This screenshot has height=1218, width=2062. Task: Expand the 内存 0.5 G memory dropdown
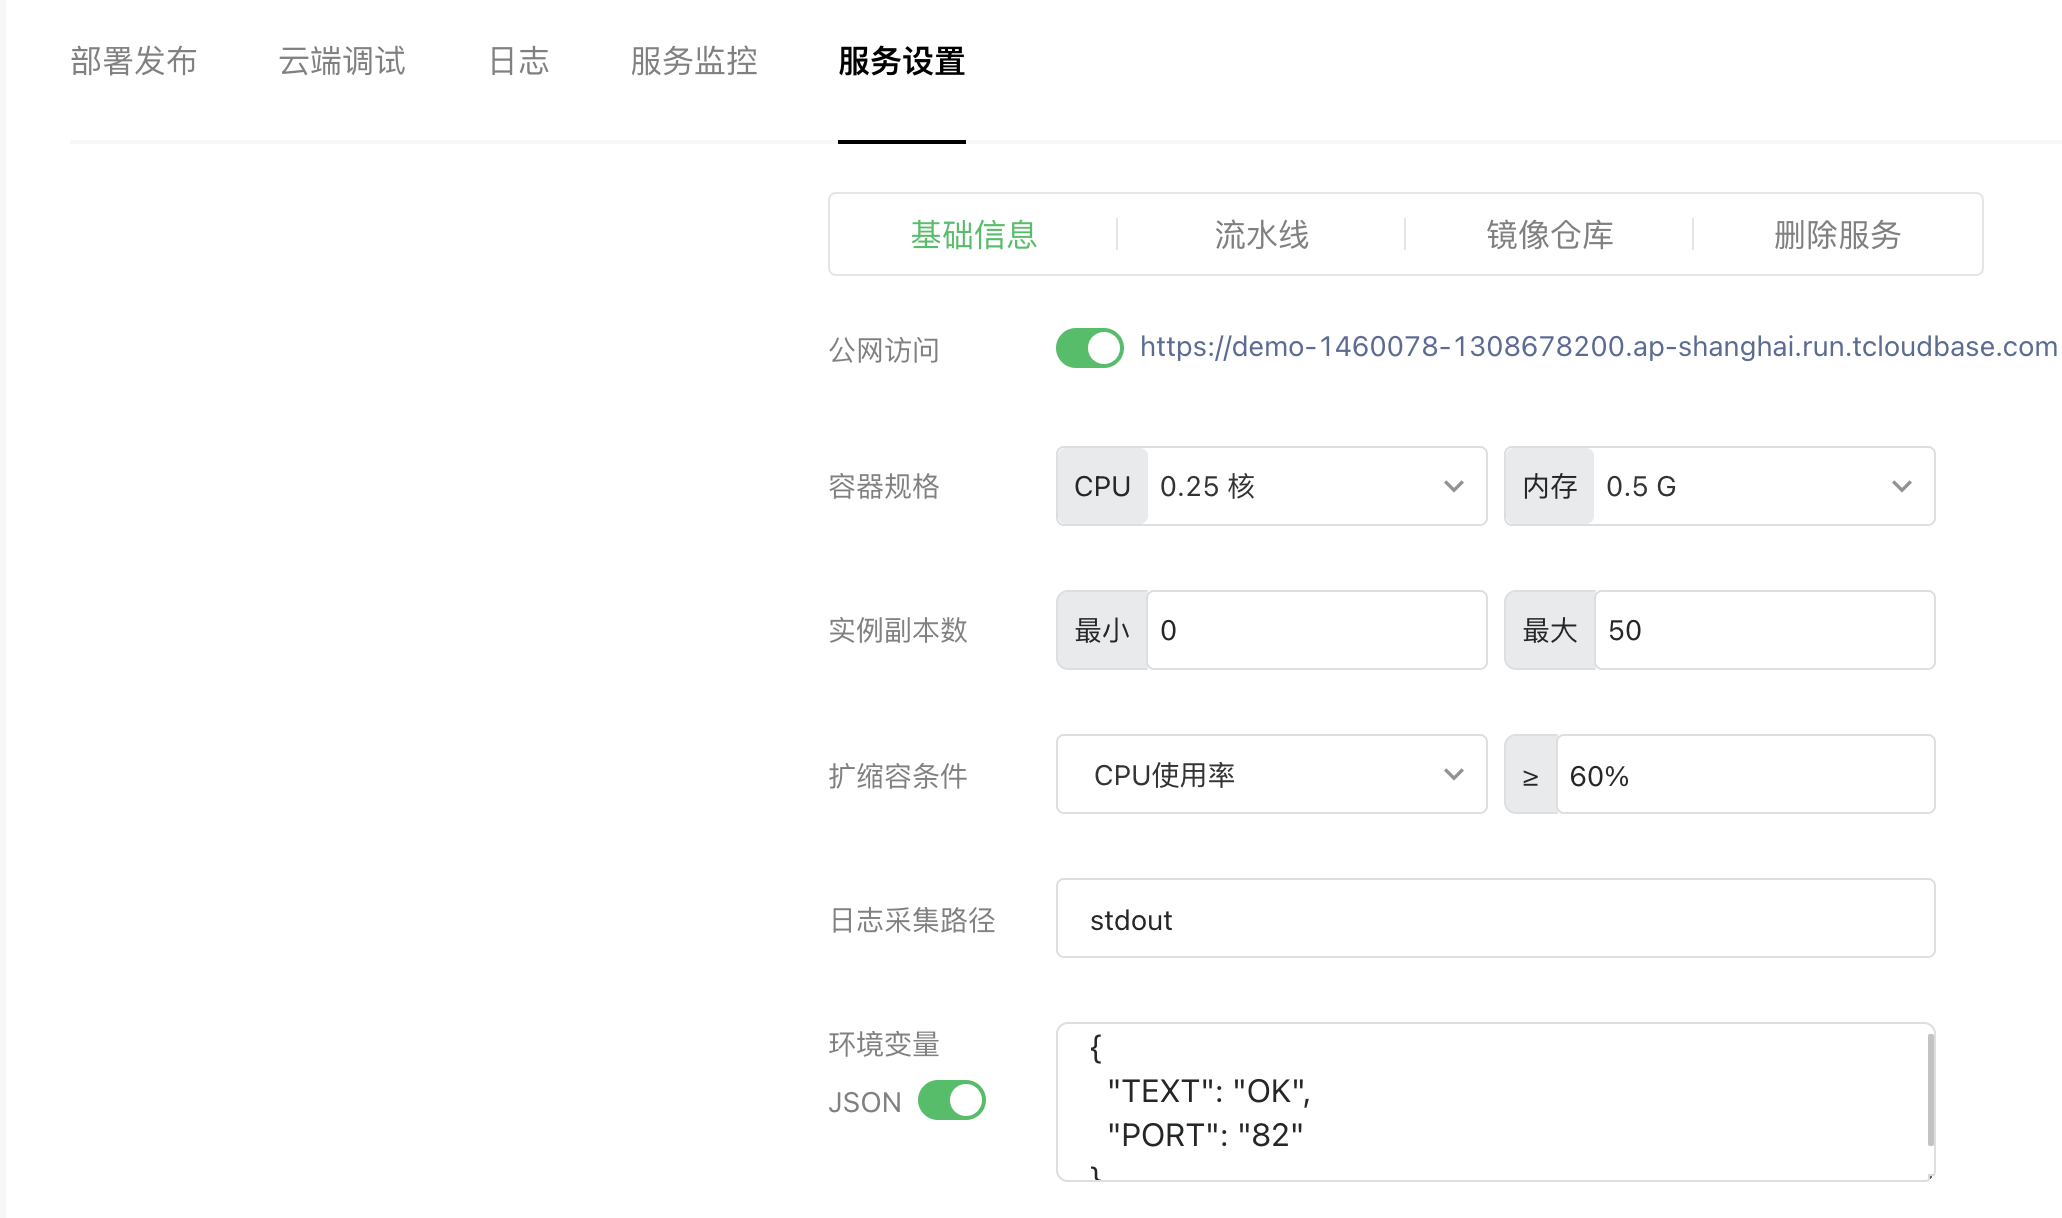[x=1763, y=486]
